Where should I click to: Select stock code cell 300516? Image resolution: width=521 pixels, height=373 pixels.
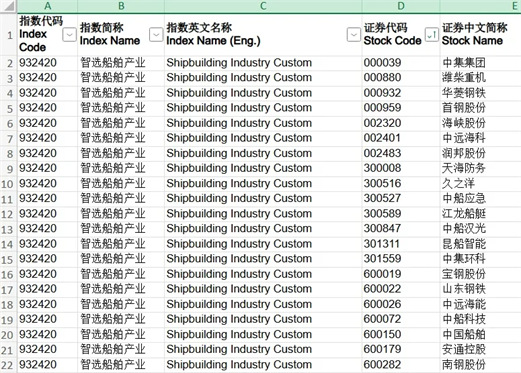click(401, 184)
